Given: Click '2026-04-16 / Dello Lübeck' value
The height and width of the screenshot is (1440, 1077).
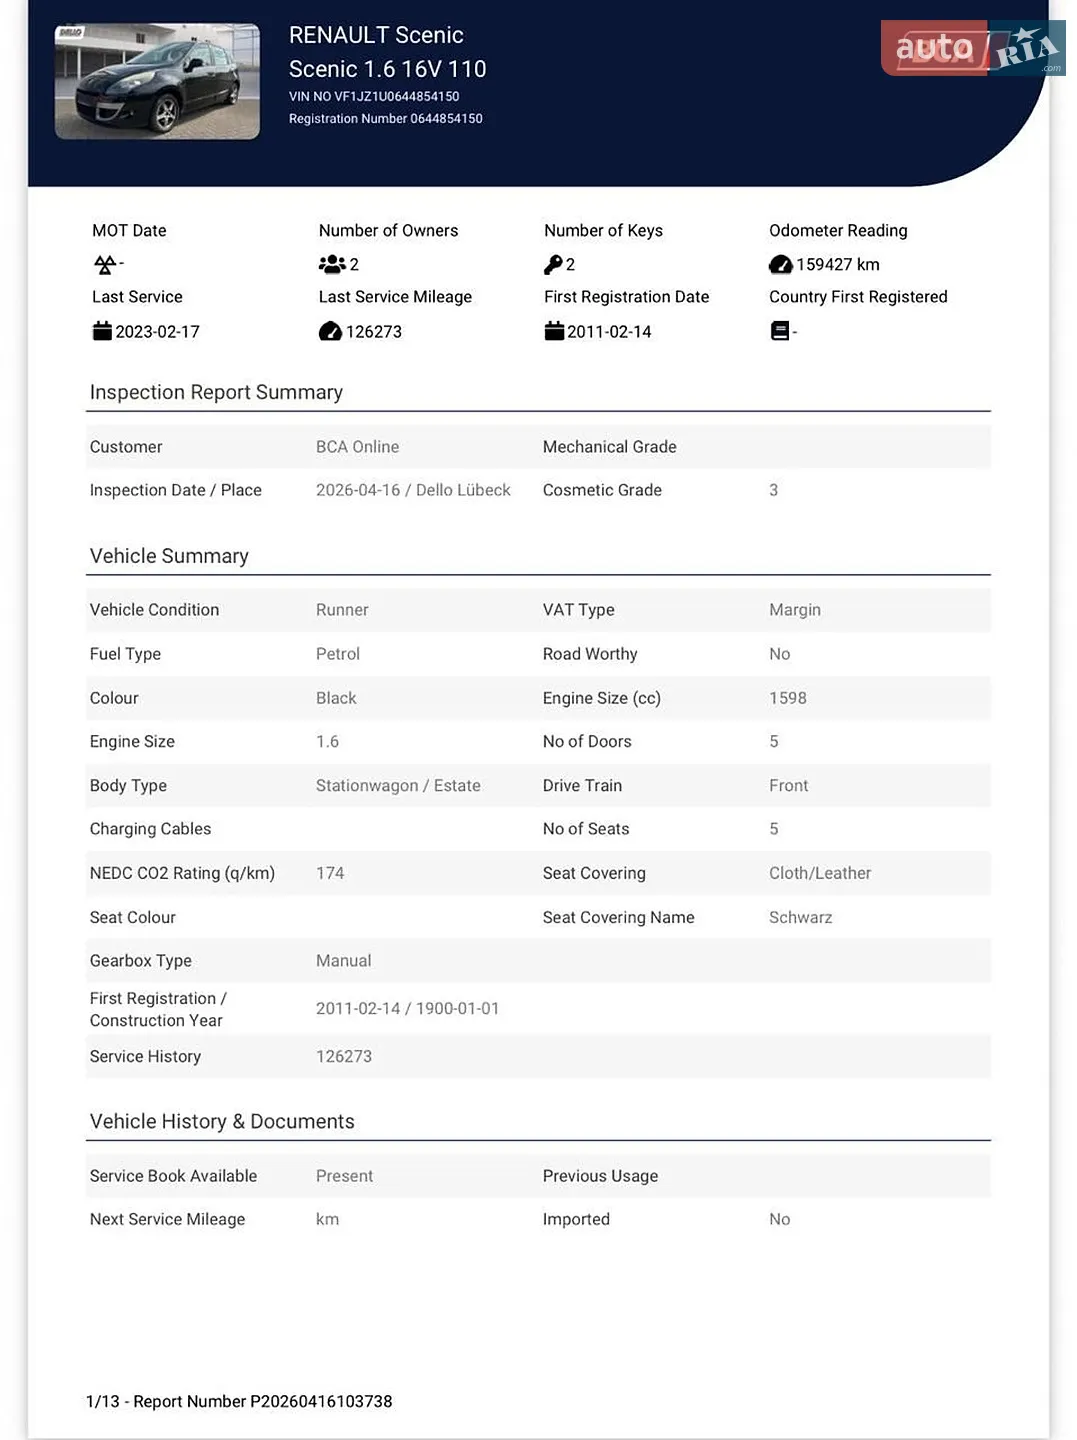Looking at the screenshot, I should click(413, 490).
